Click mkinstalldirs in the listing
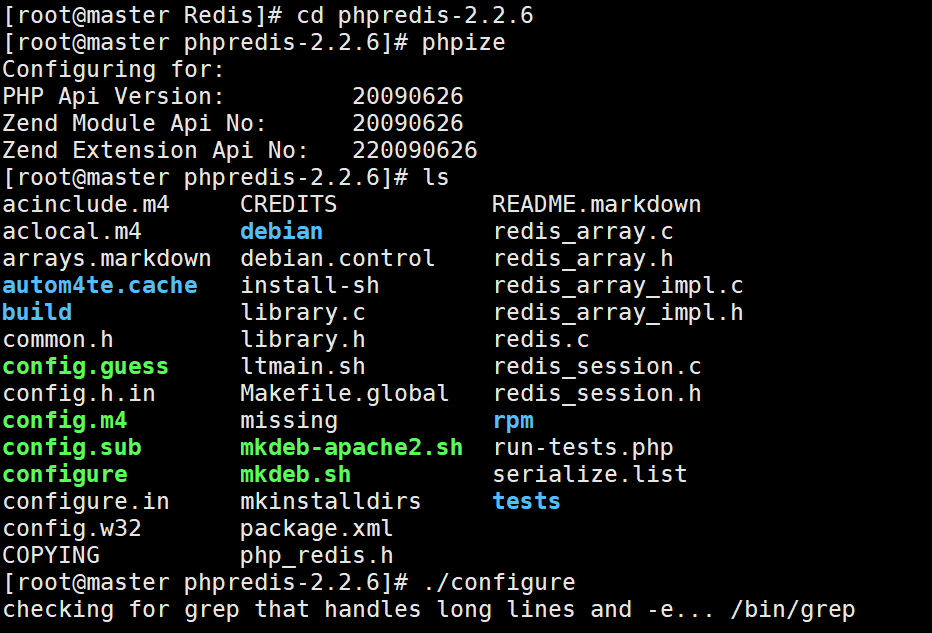The image size is (932, 633). [330, 501]
